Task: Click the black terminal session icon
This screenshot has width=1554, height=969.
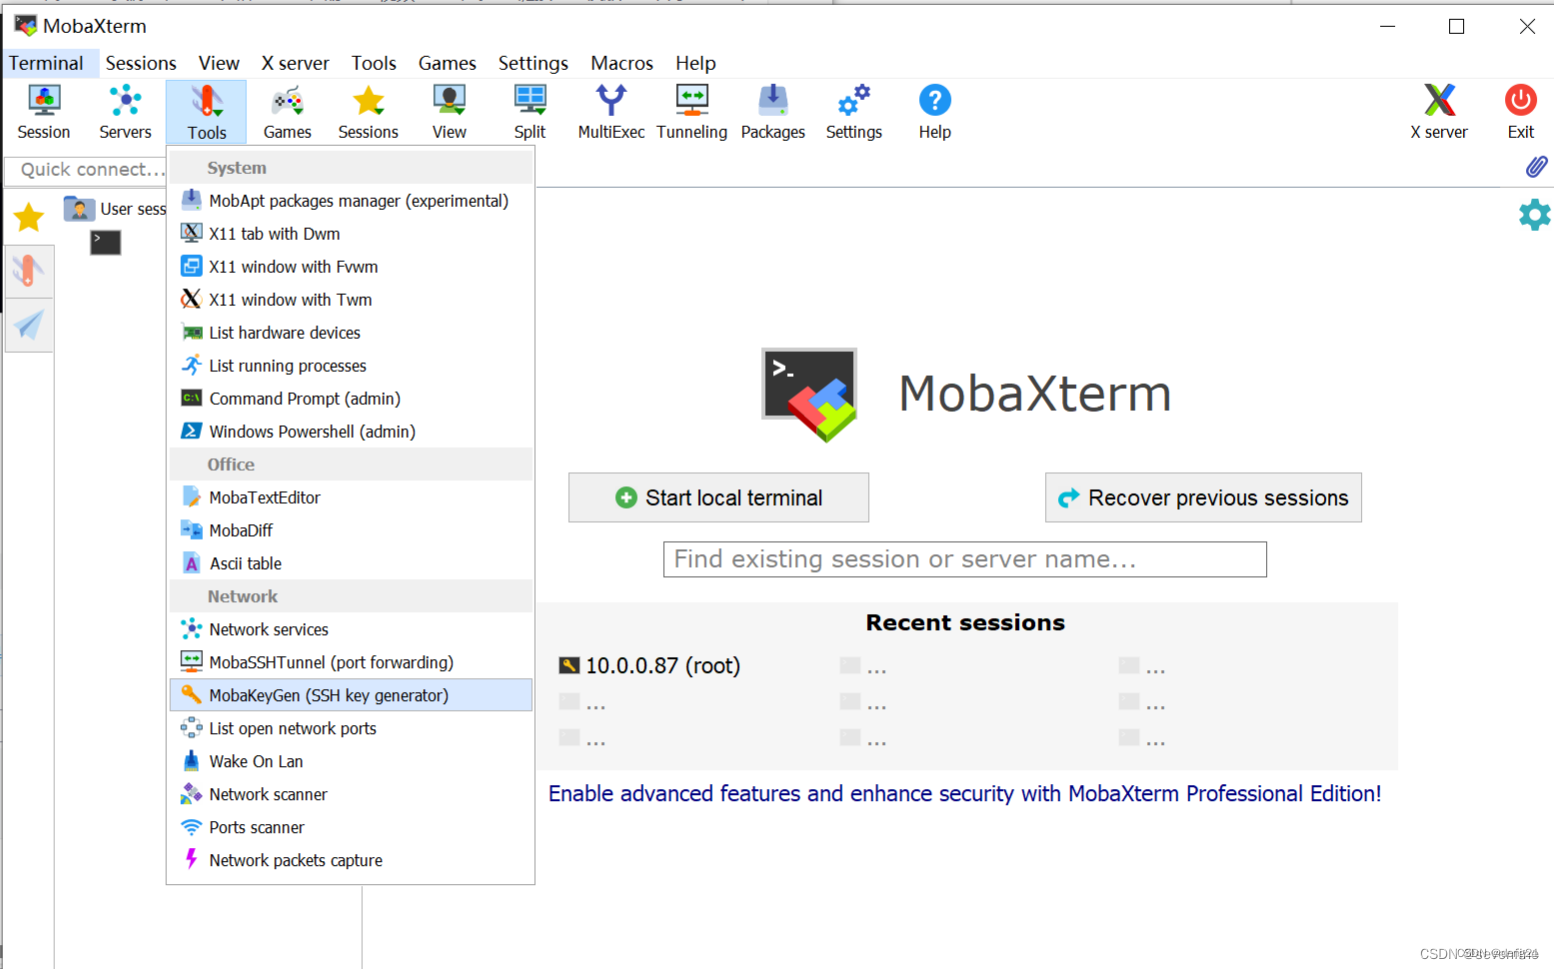Action: point(105,242)
